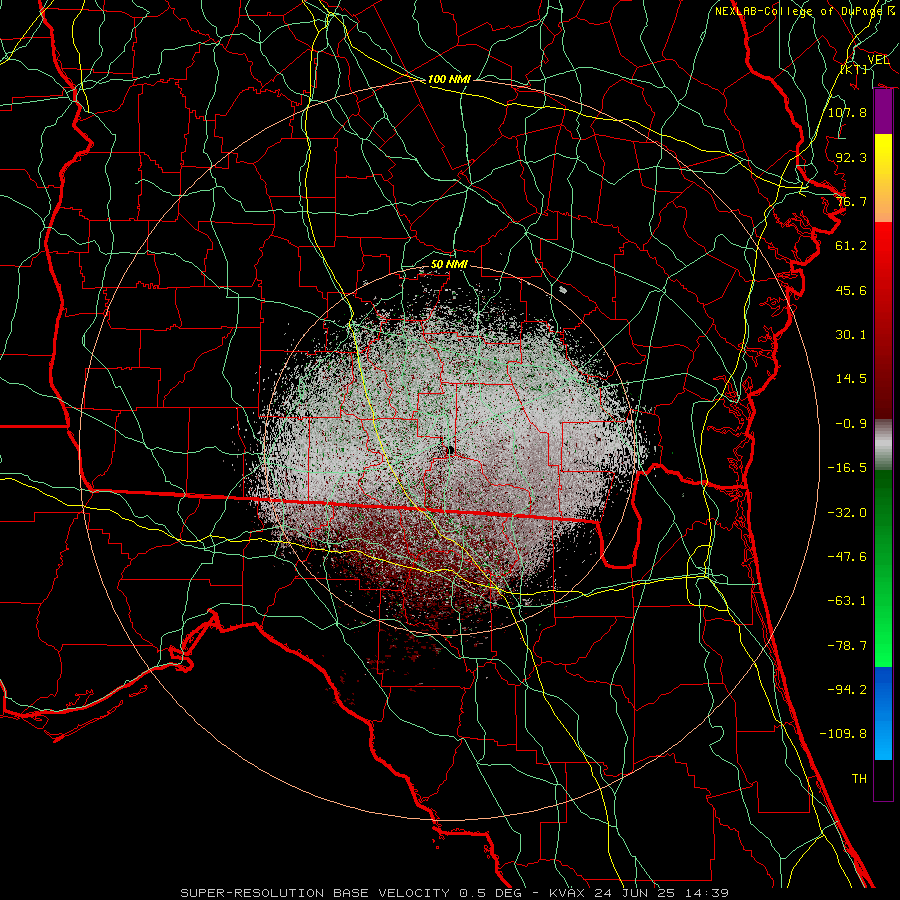This screenshot has width=900, height=900.
Task: Pick the gray near-zero segment of the color bar
Action: 883,445
